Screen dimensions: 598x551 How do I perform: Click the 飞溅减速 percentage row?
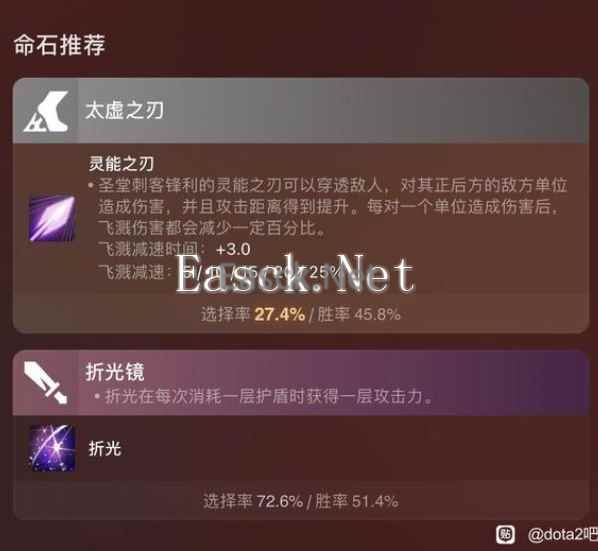(219, 272)
